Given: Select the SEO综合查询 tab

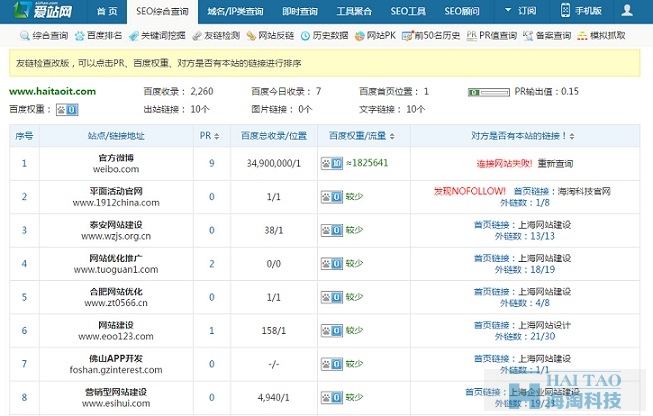Looking at the screenshot, I should (x=162, y=11).
